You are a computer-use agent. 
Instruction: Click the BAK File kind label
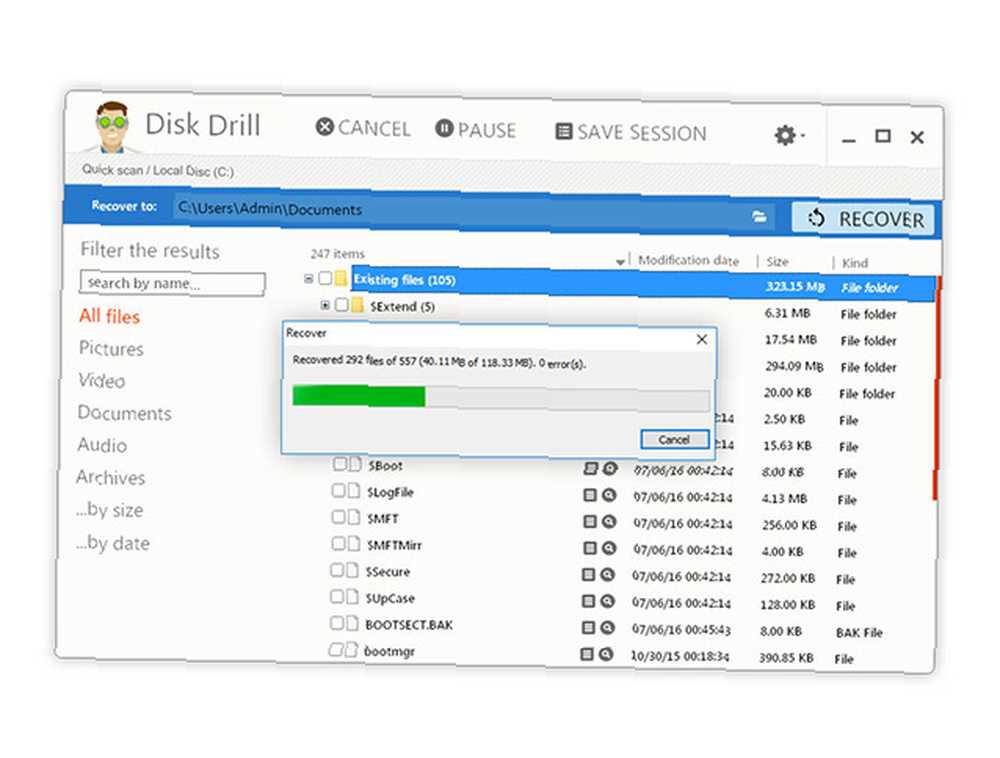click(x=859, y=632)
